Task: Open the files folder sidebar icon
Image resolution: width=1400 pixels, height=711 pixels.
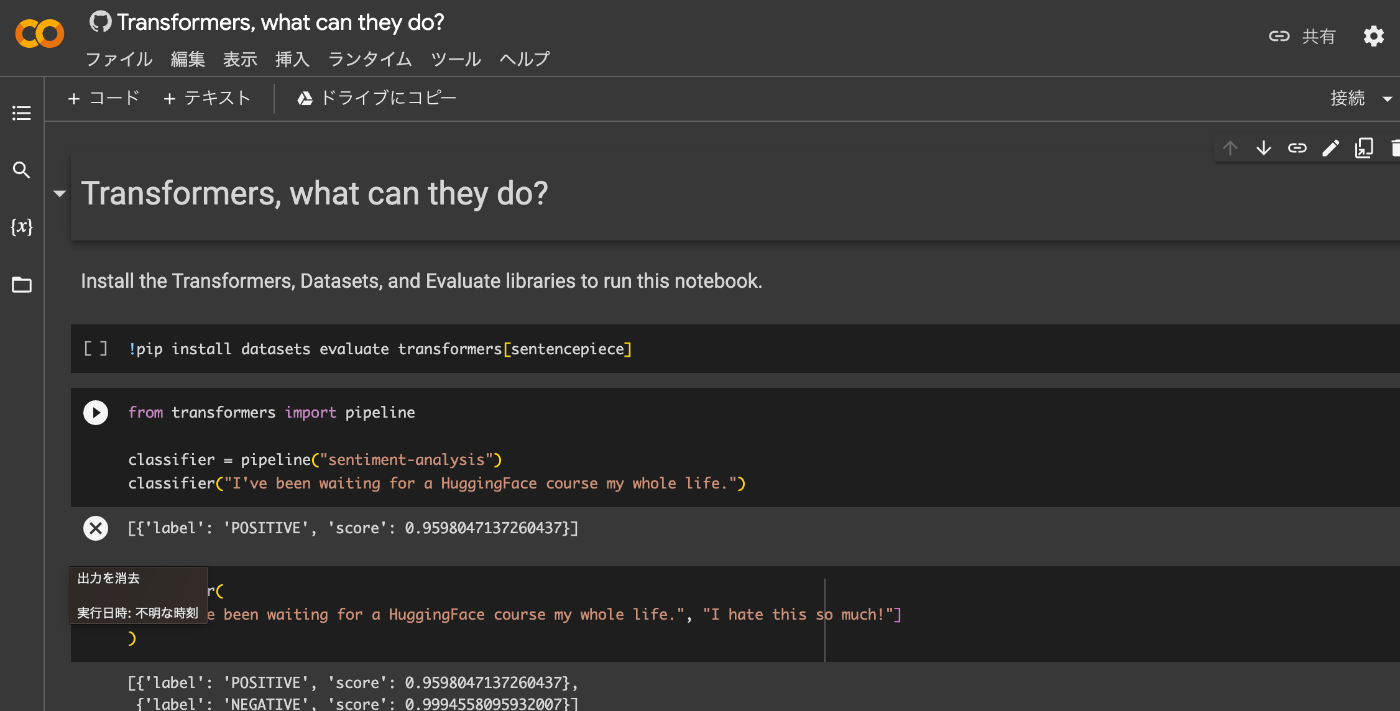Action: [x=21, y=285]
